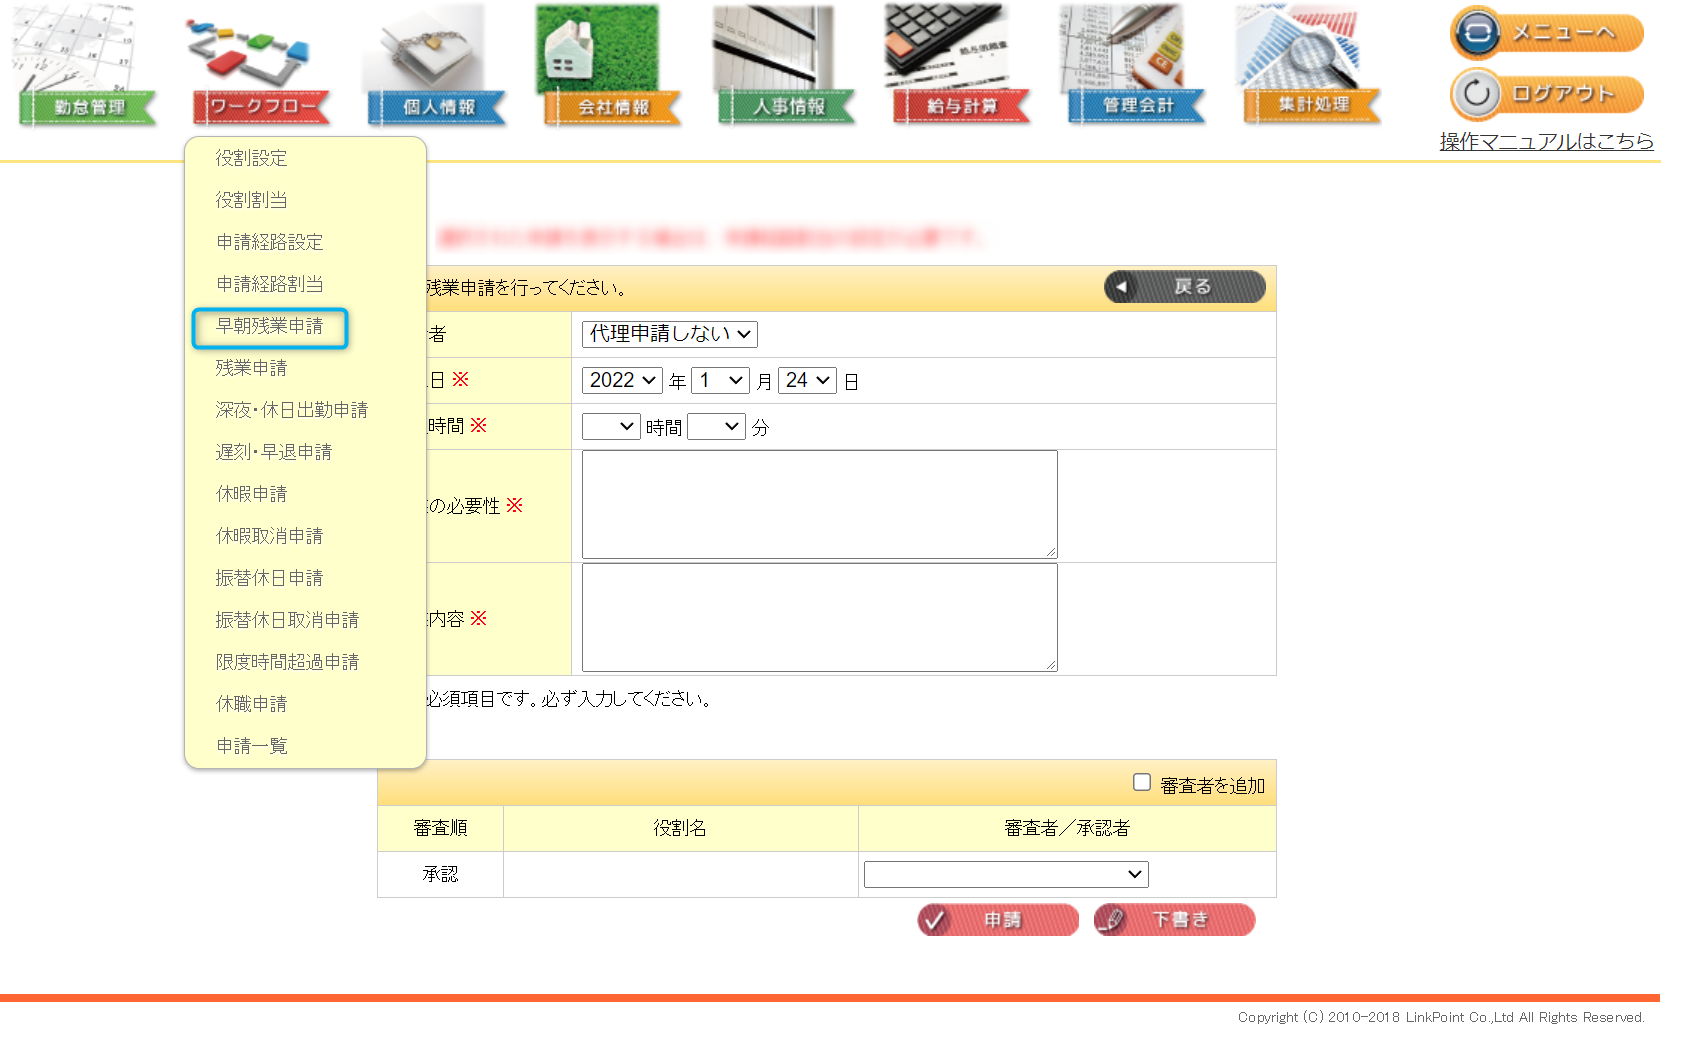Open the 個人情報 personal info icon
Image resolution: width=1685 pixels, height=1040 pixels.
(437, 67)
